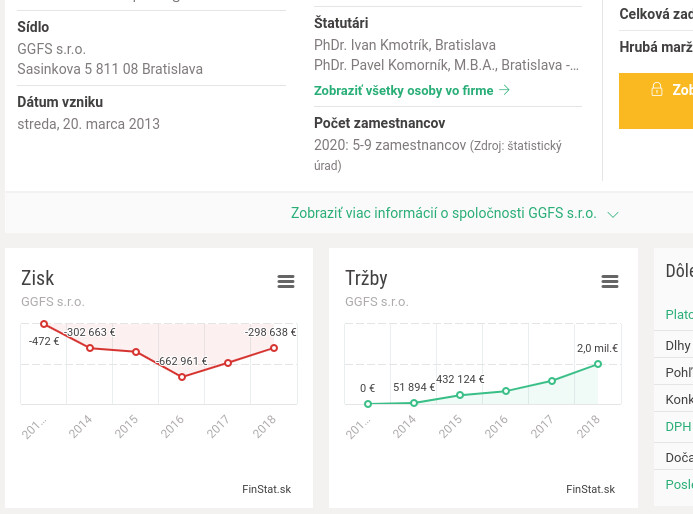Click the 2017 data point on Tržby chart
Viewport: 693px width, 514px height.
[552, 381]
